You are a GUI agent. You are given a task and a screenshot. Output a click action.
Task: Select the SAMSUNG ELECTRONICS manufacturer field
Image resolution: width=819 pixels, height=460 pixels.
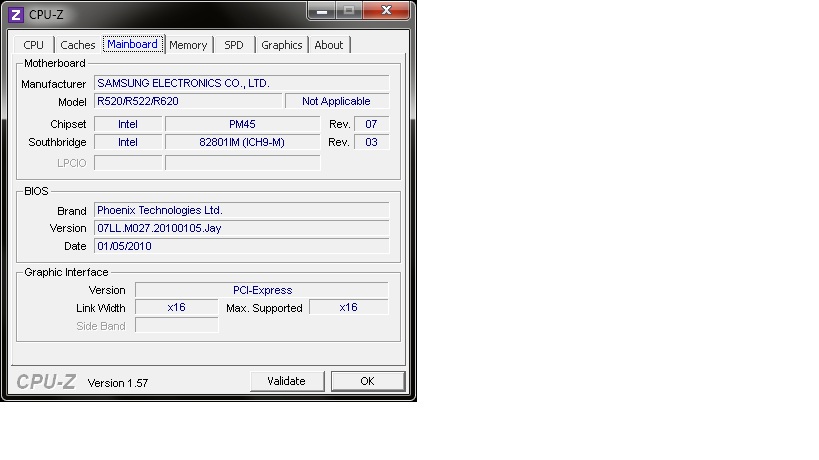click(241, 84)
